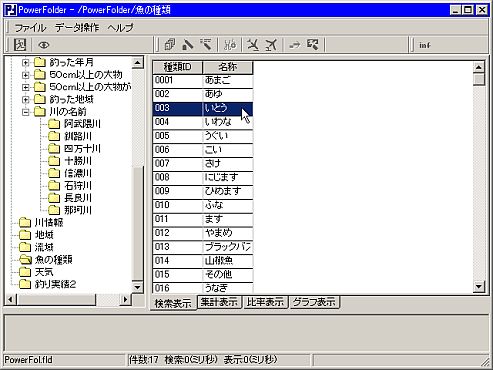Click the pencil-with-lines toolbar icon
Screen dimensions: 493x370
[206, 45]
